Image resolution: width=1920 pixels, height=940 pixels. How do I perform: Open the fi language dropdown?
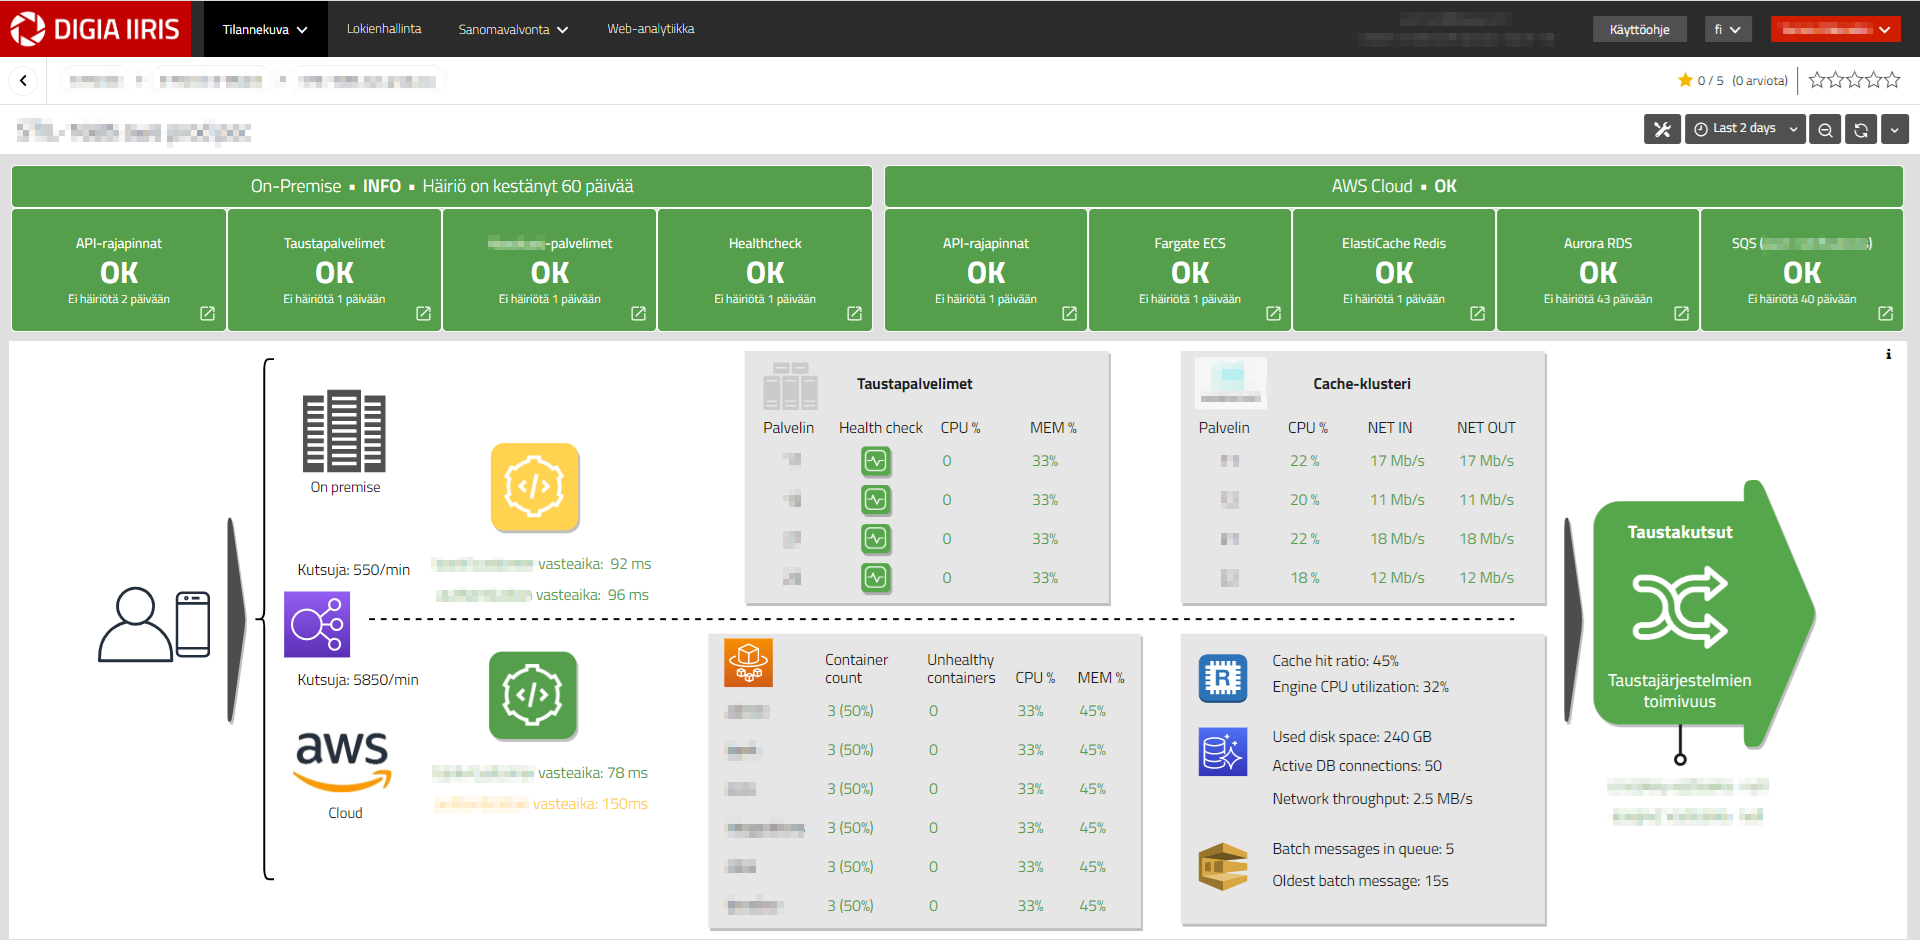click(x=1728, y=29)
